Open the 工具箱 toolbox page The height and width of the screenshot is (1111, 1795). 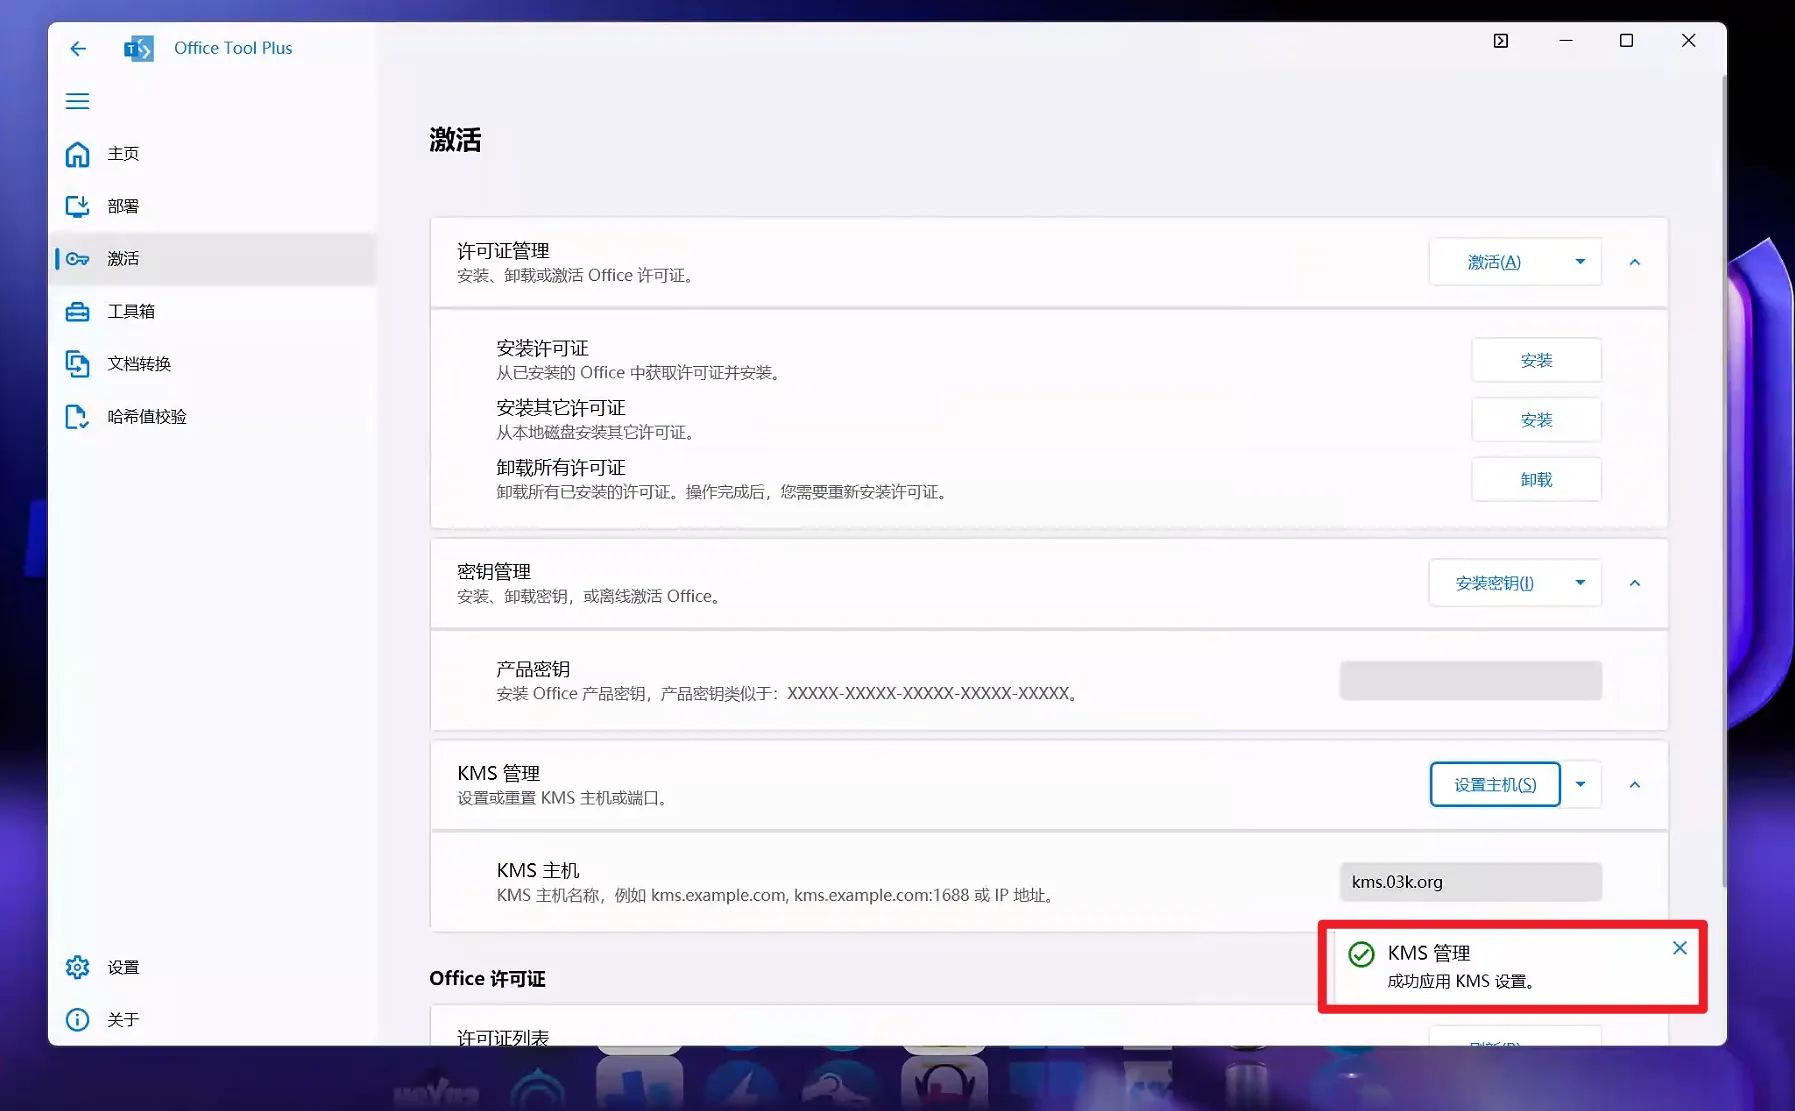click(x=212, y=311)
